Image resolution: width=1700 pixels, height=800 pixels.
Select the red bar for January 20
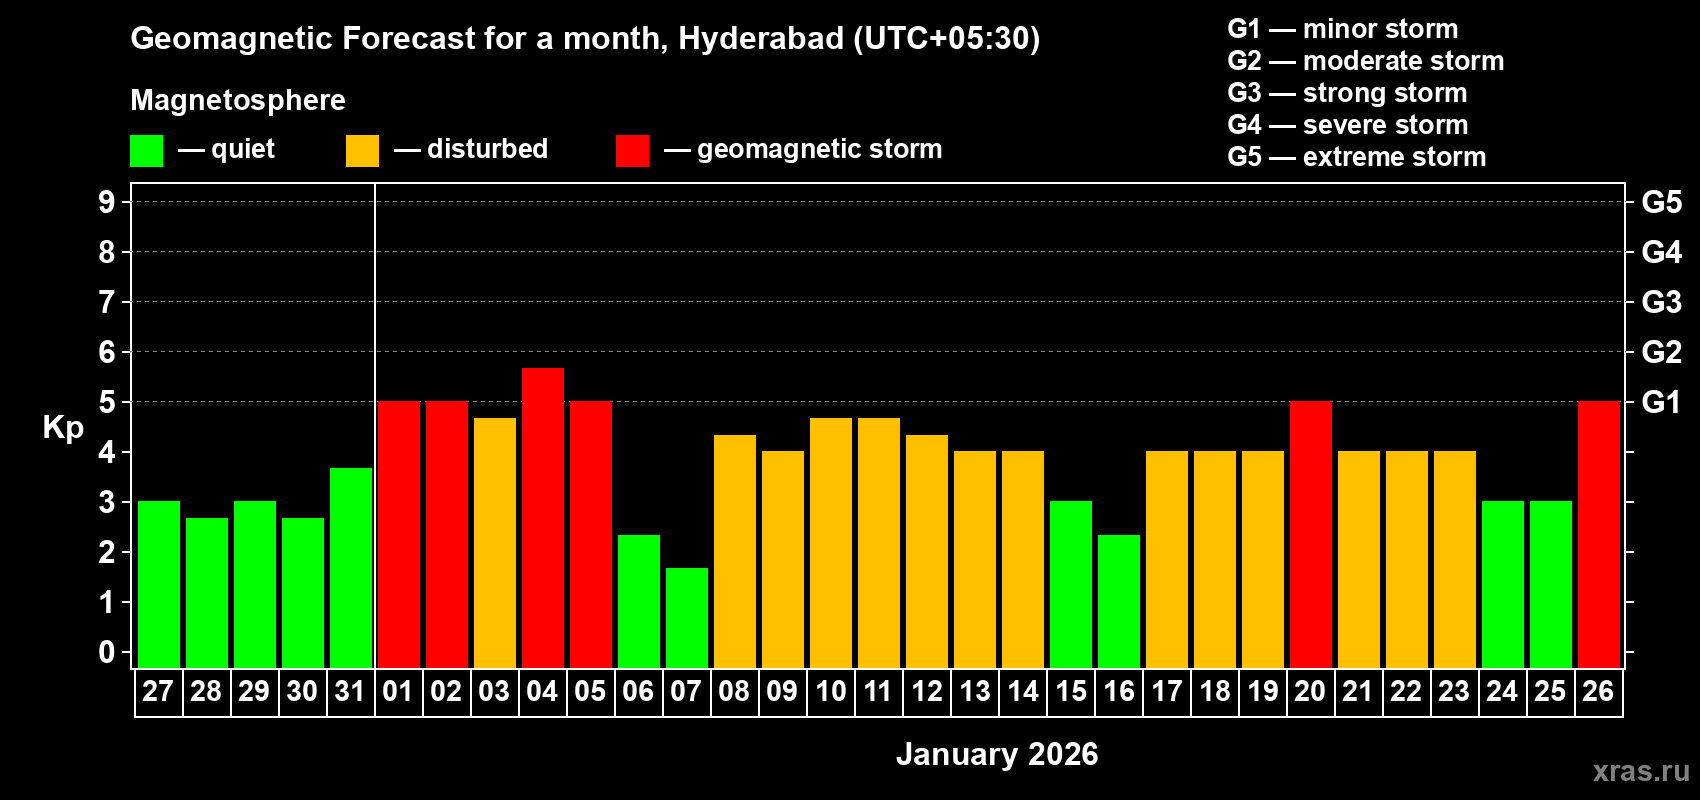(x=1311, y=535)
